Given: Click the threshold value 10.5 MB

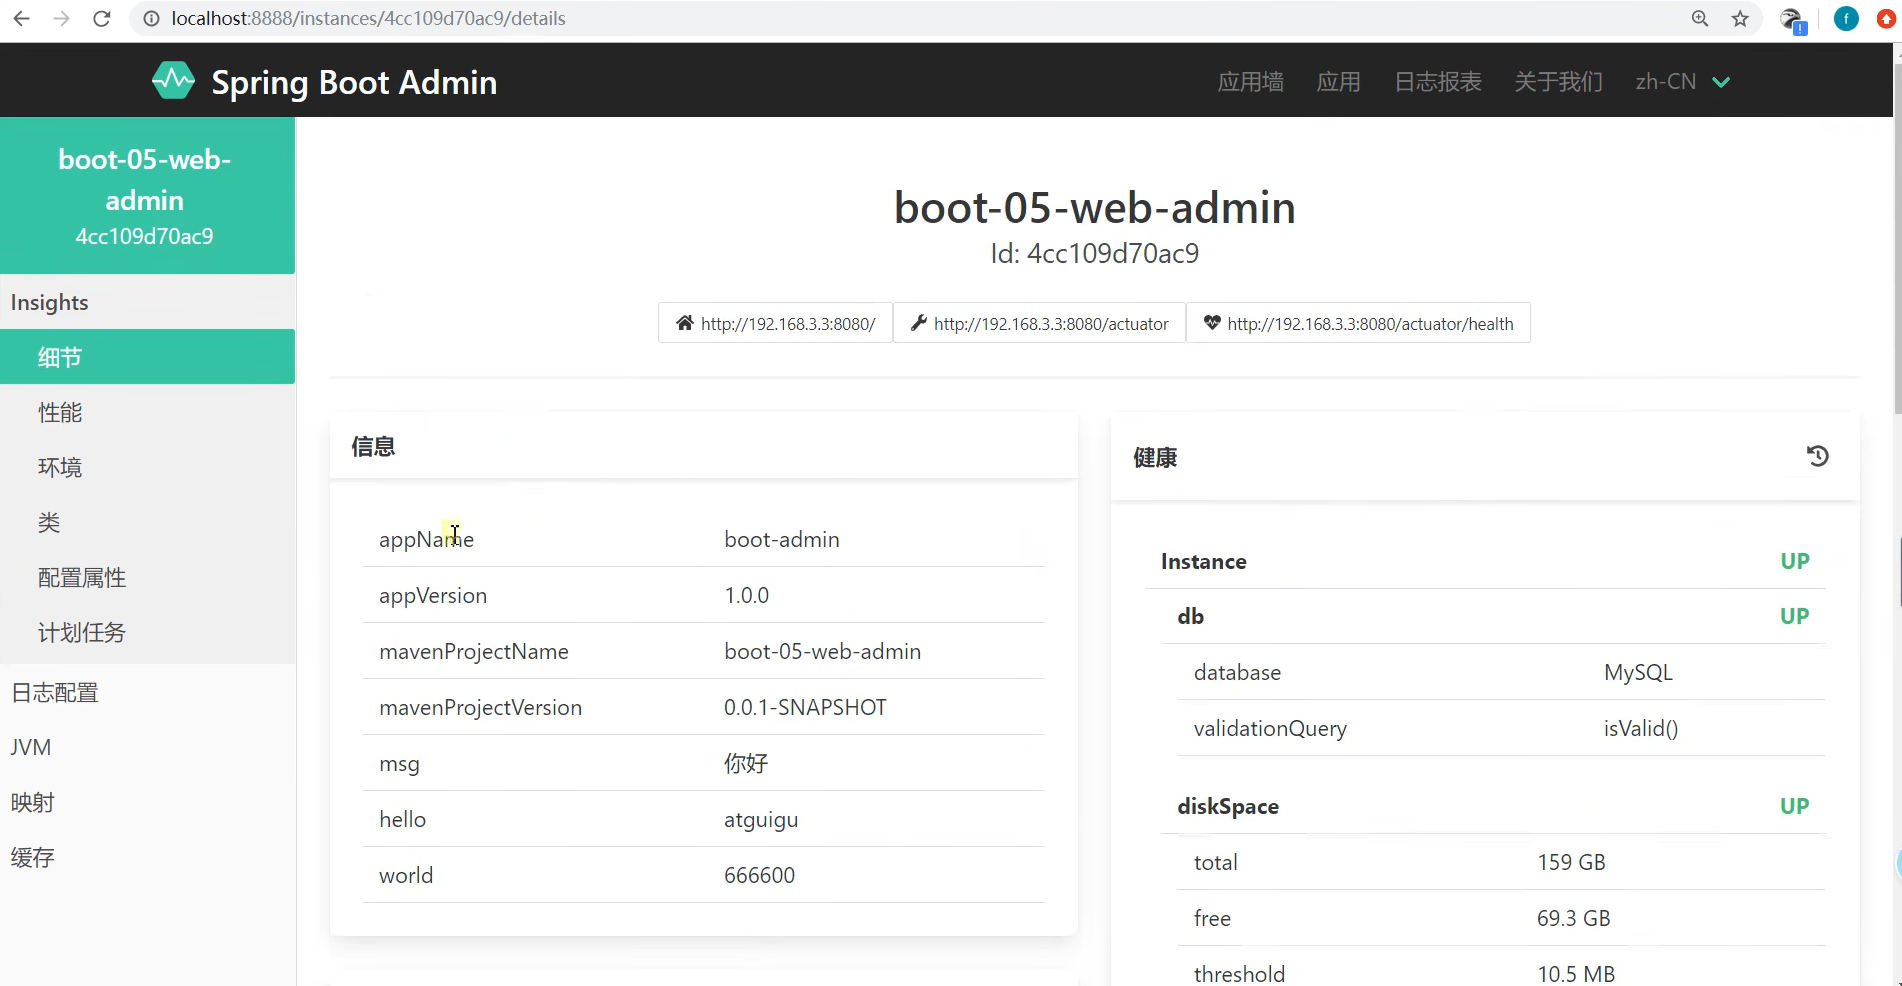Looking at the screenshot, I should tap(1576, 973).
